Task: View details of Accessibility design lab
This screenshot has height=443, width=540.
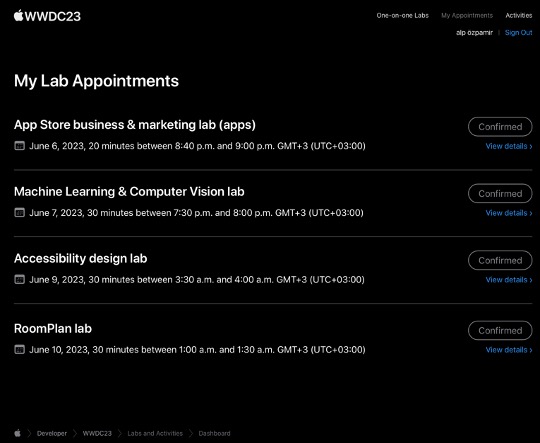Action: coord(509,280)
